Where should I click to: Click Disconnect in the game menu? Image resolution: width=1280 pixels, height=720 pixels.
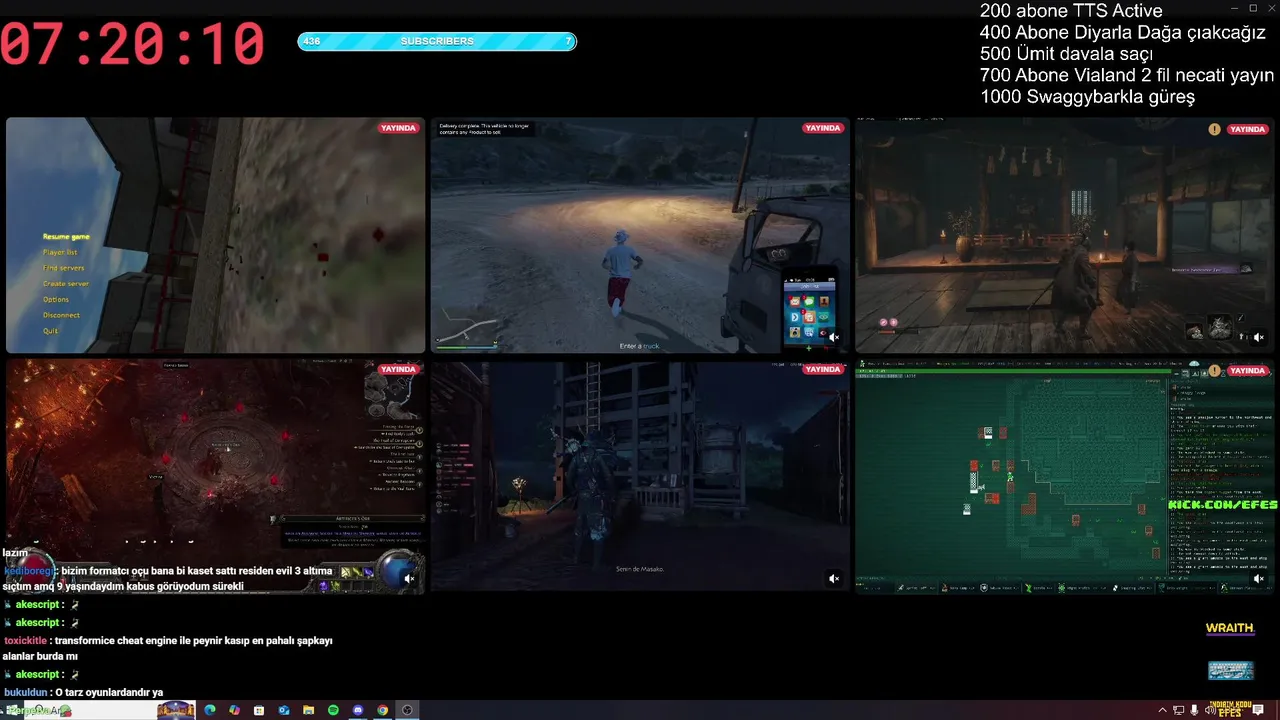[61, 315]
